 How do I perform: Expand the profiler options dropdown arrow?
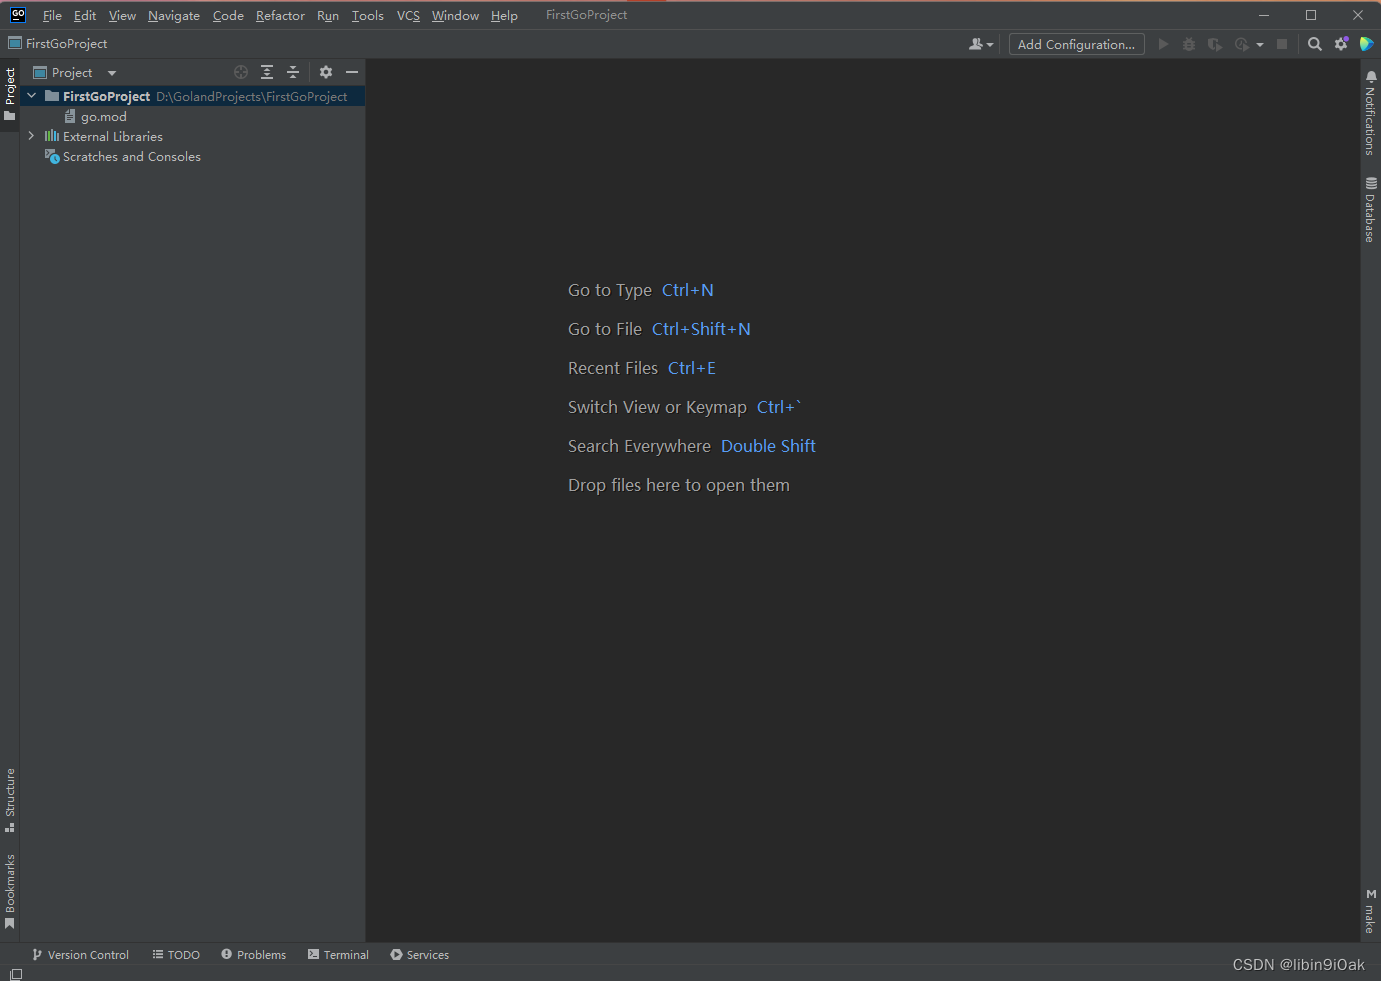click(x=1260, y=45)
